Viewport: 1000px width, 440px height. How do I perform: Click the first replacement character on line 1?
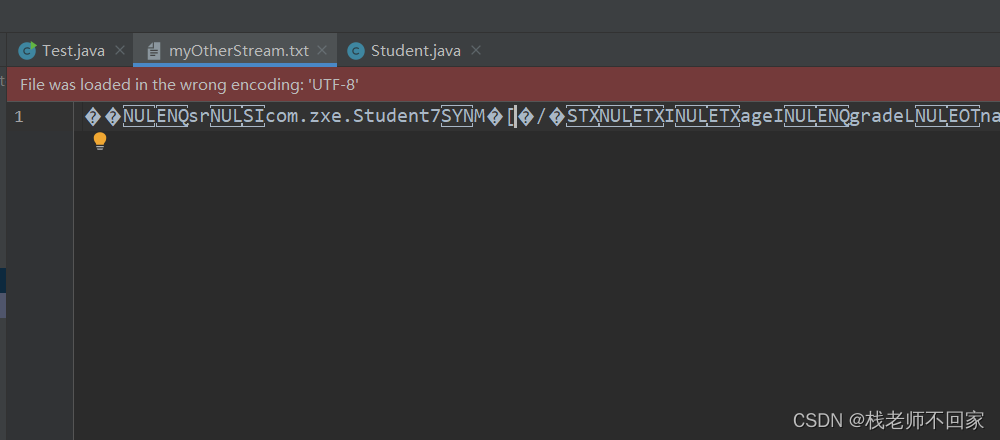pos(93,117)
